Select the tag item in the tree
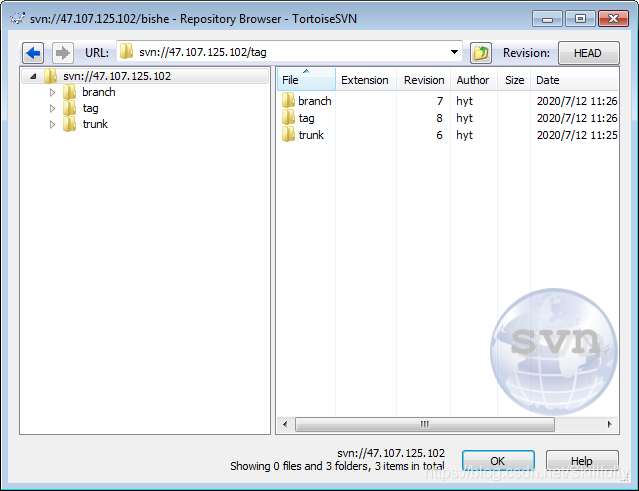 90,108
